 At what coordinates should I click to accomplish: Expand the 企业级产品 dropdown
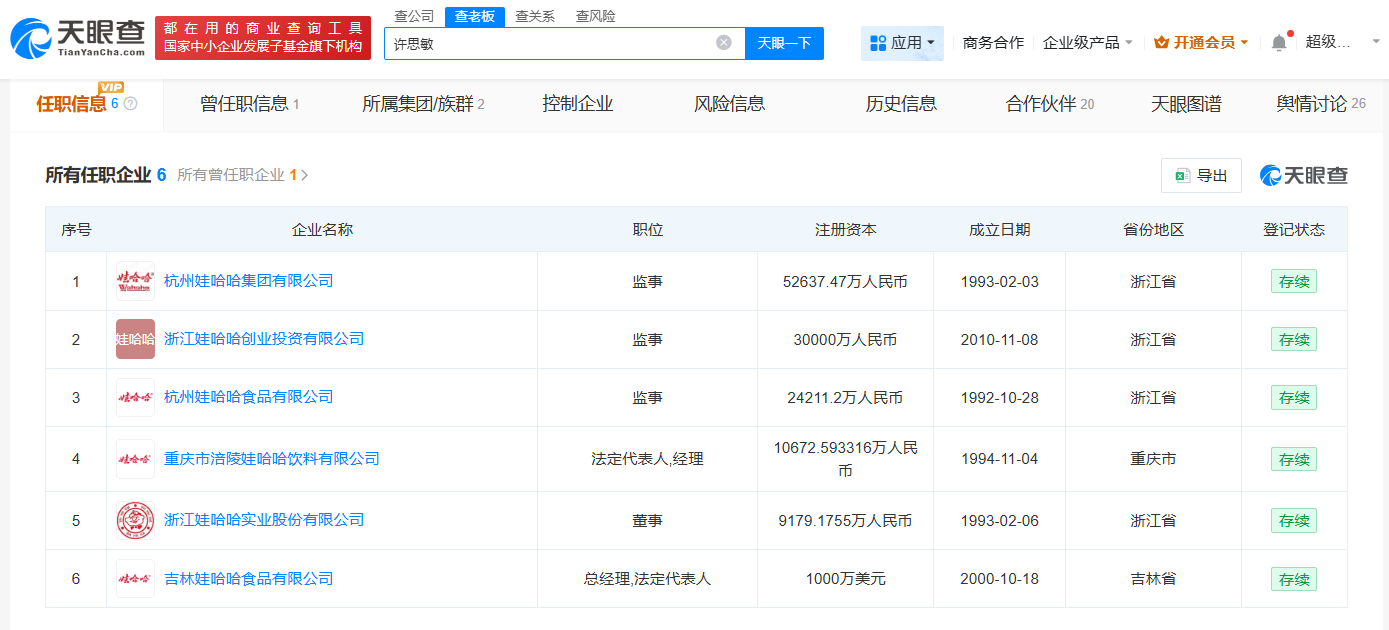[1088, 43]
